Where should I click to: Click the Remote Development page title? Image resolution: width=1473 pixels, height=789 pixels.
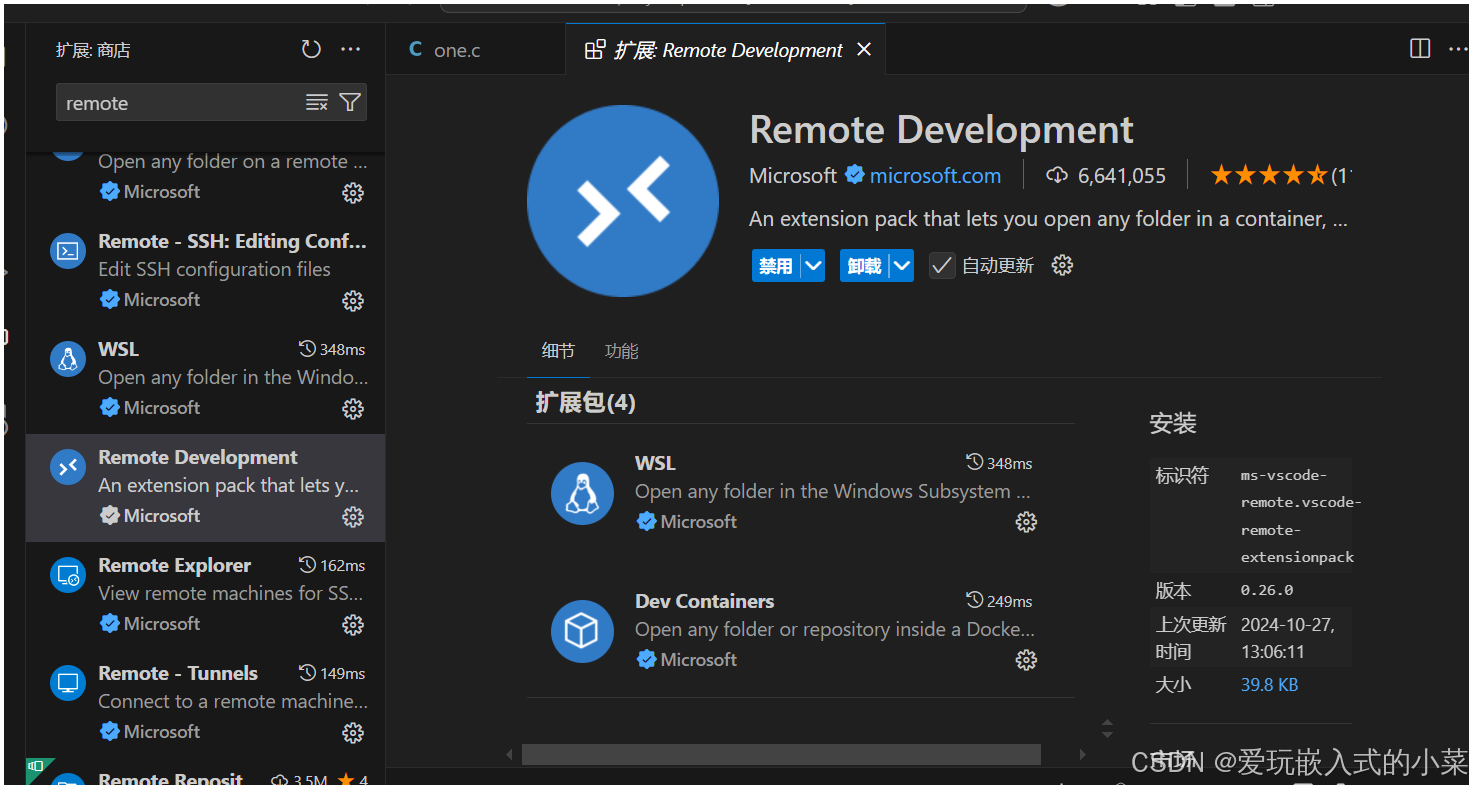[x=941, y=130]
